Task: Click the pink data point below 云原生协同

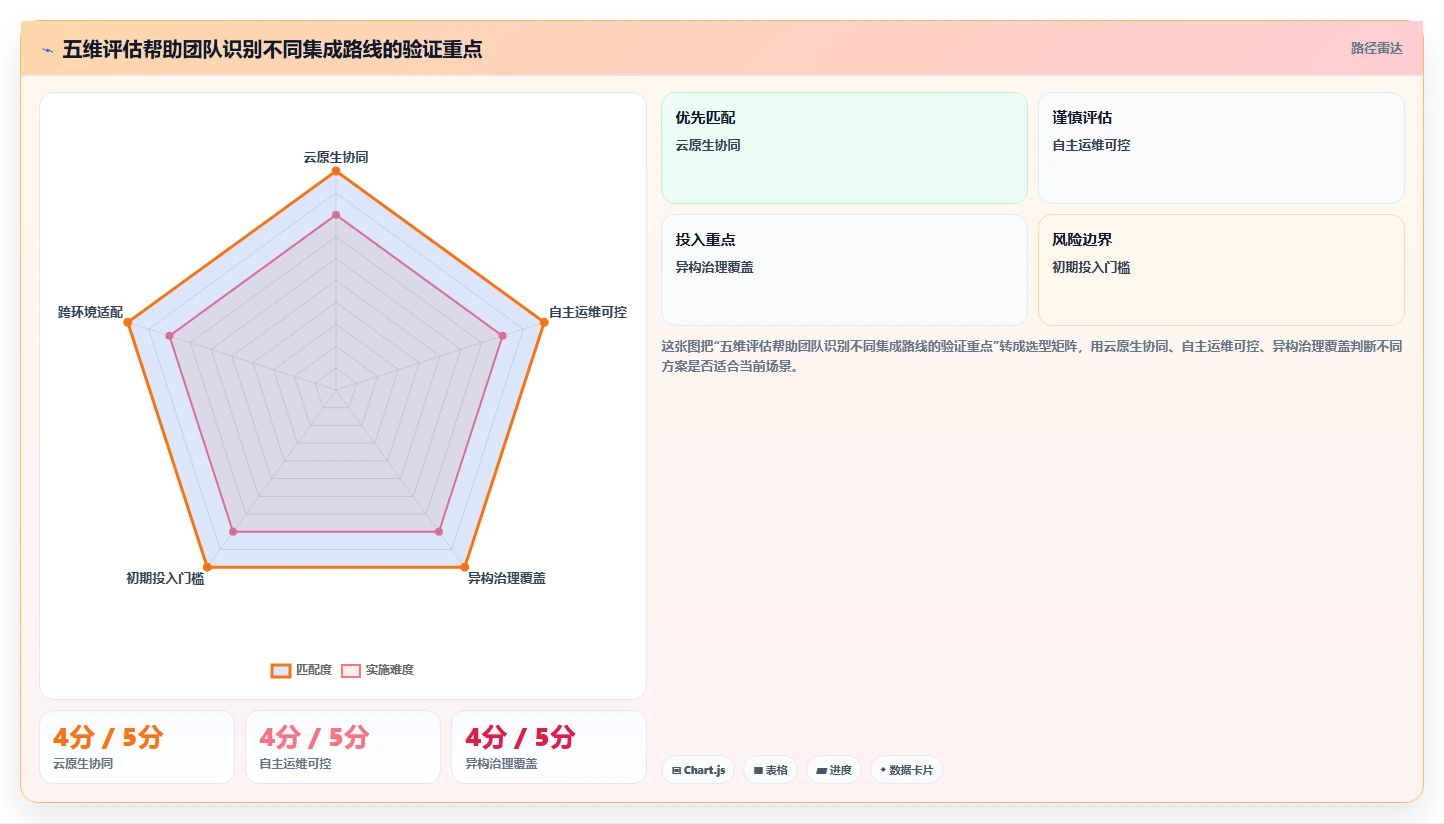Action: pyautogui.click(x=336, y=214)
